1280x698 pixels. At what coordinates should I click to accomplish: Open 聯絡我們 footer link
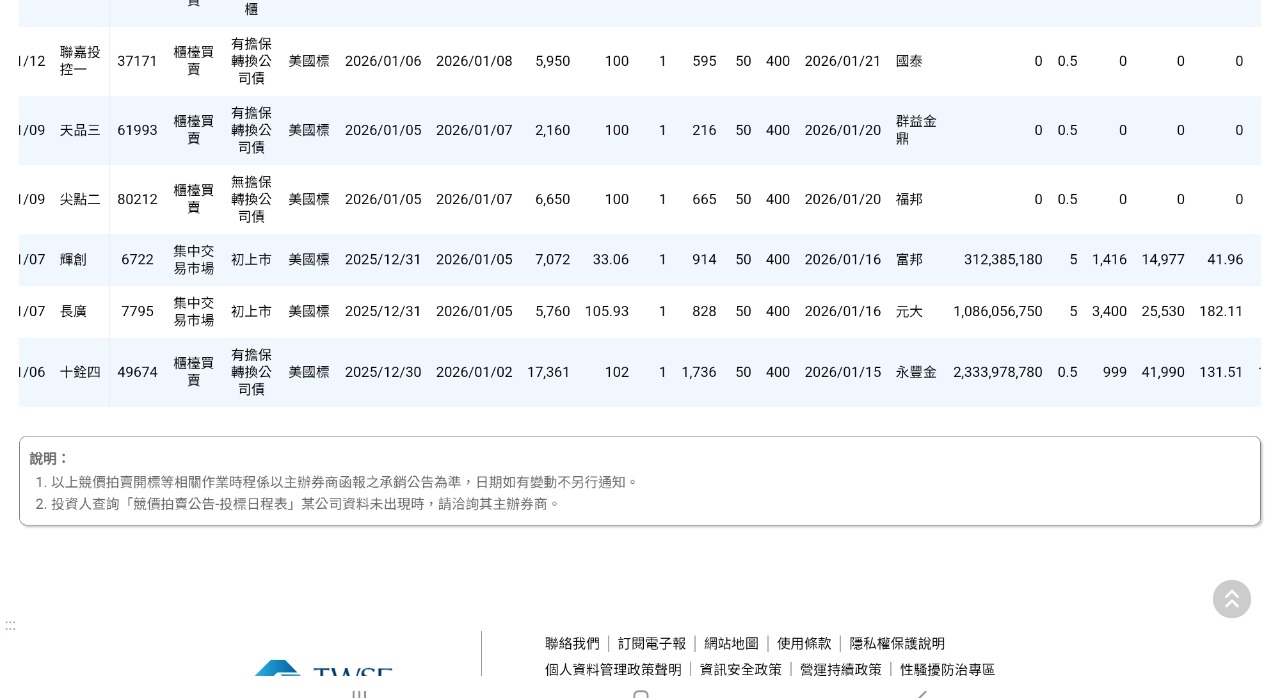coord(572,644)
